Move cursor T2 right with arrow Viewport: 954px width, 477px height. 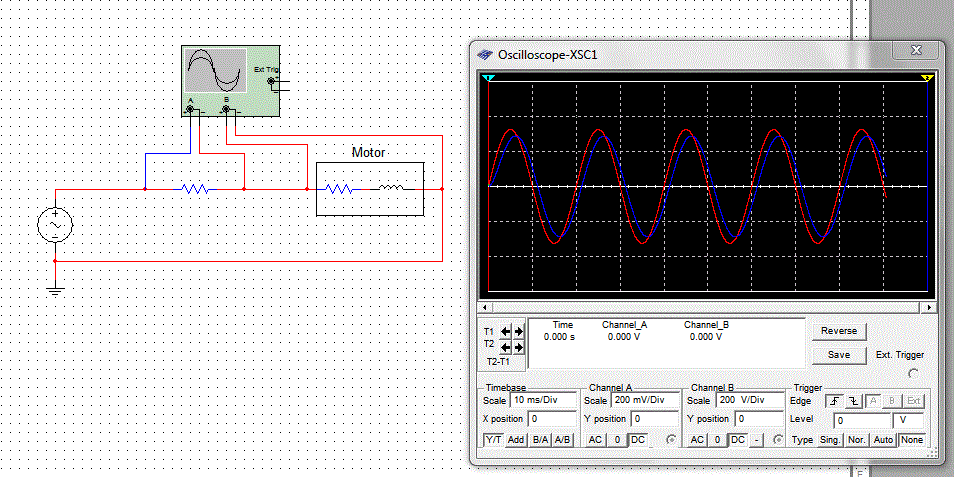(x=518, y=347)
